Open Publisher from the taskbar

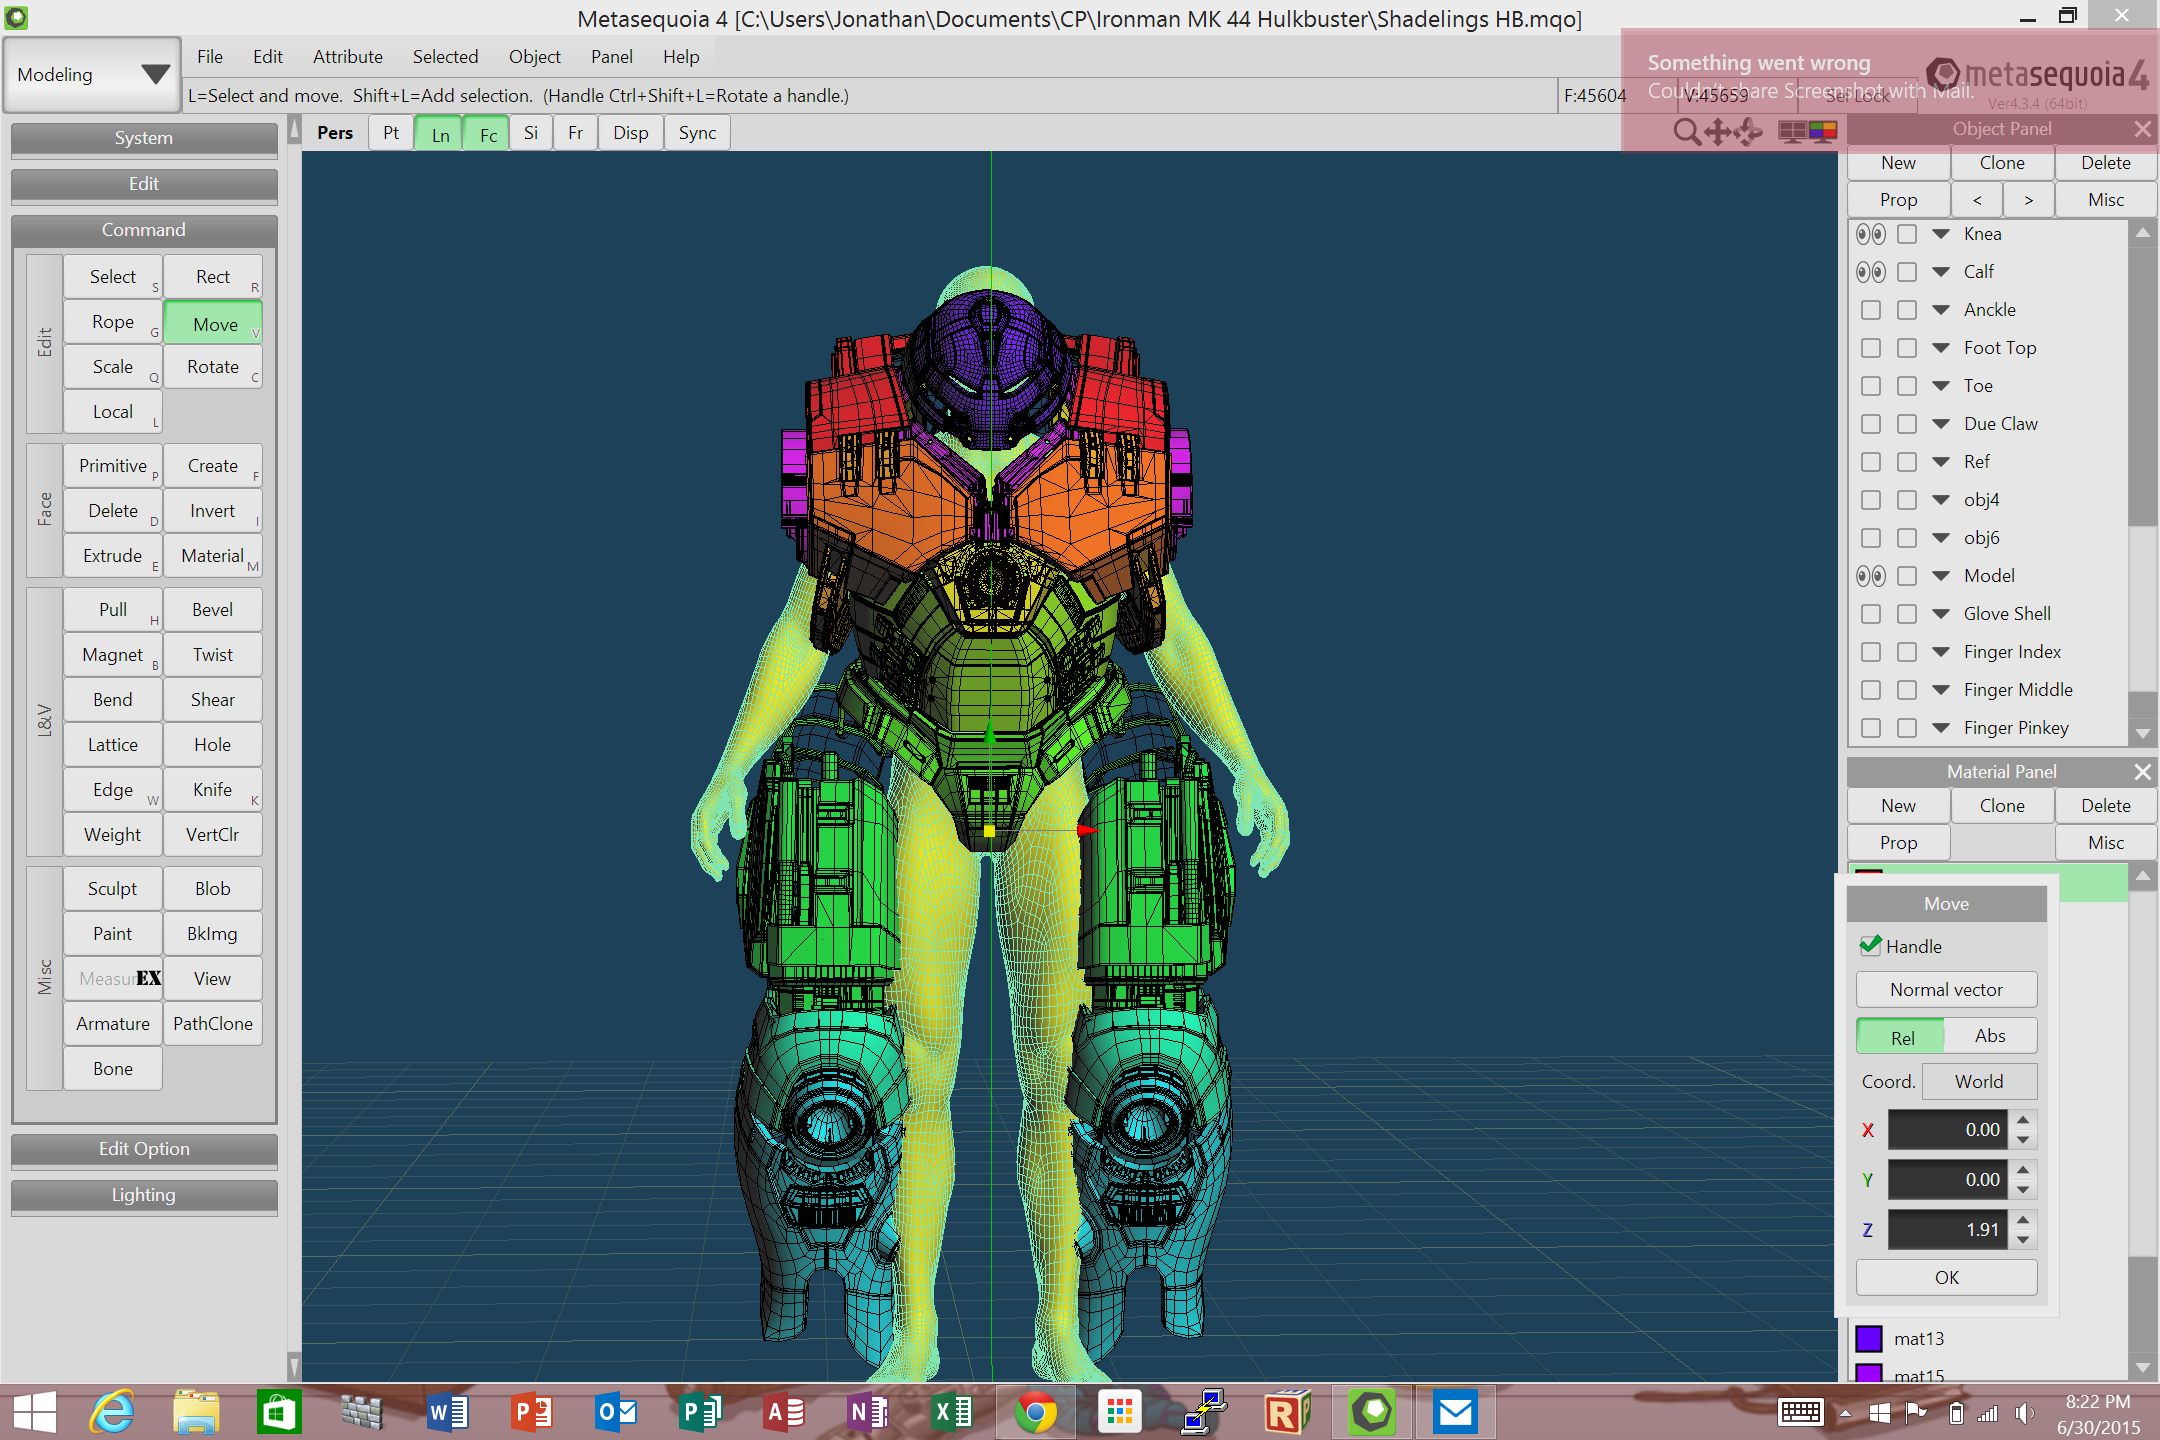tap(700, 1413)
